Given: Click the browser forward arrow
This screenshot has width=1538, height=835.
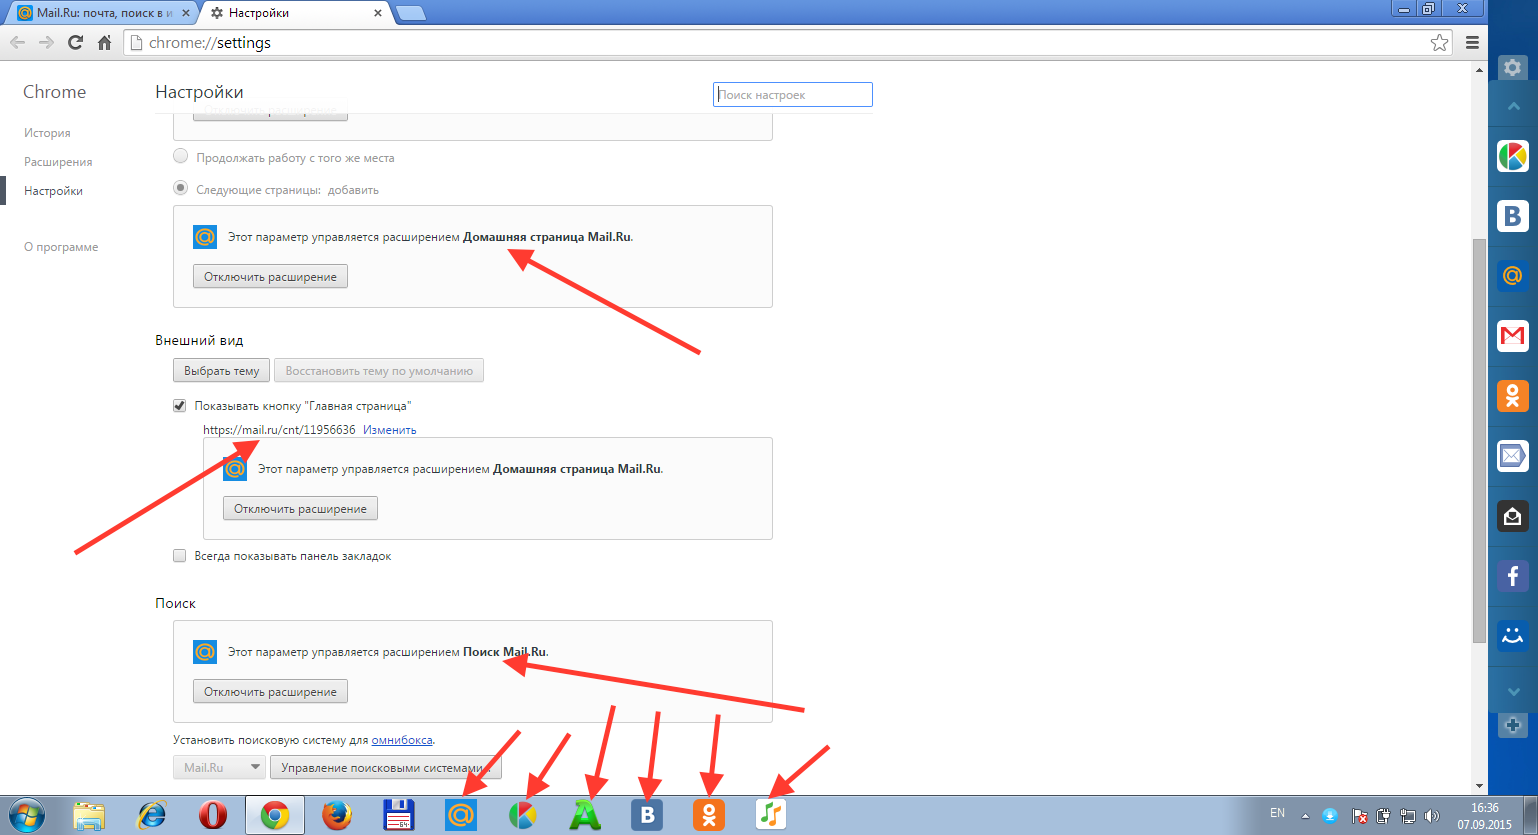Looking at the screenshot, I should (46, 42).
